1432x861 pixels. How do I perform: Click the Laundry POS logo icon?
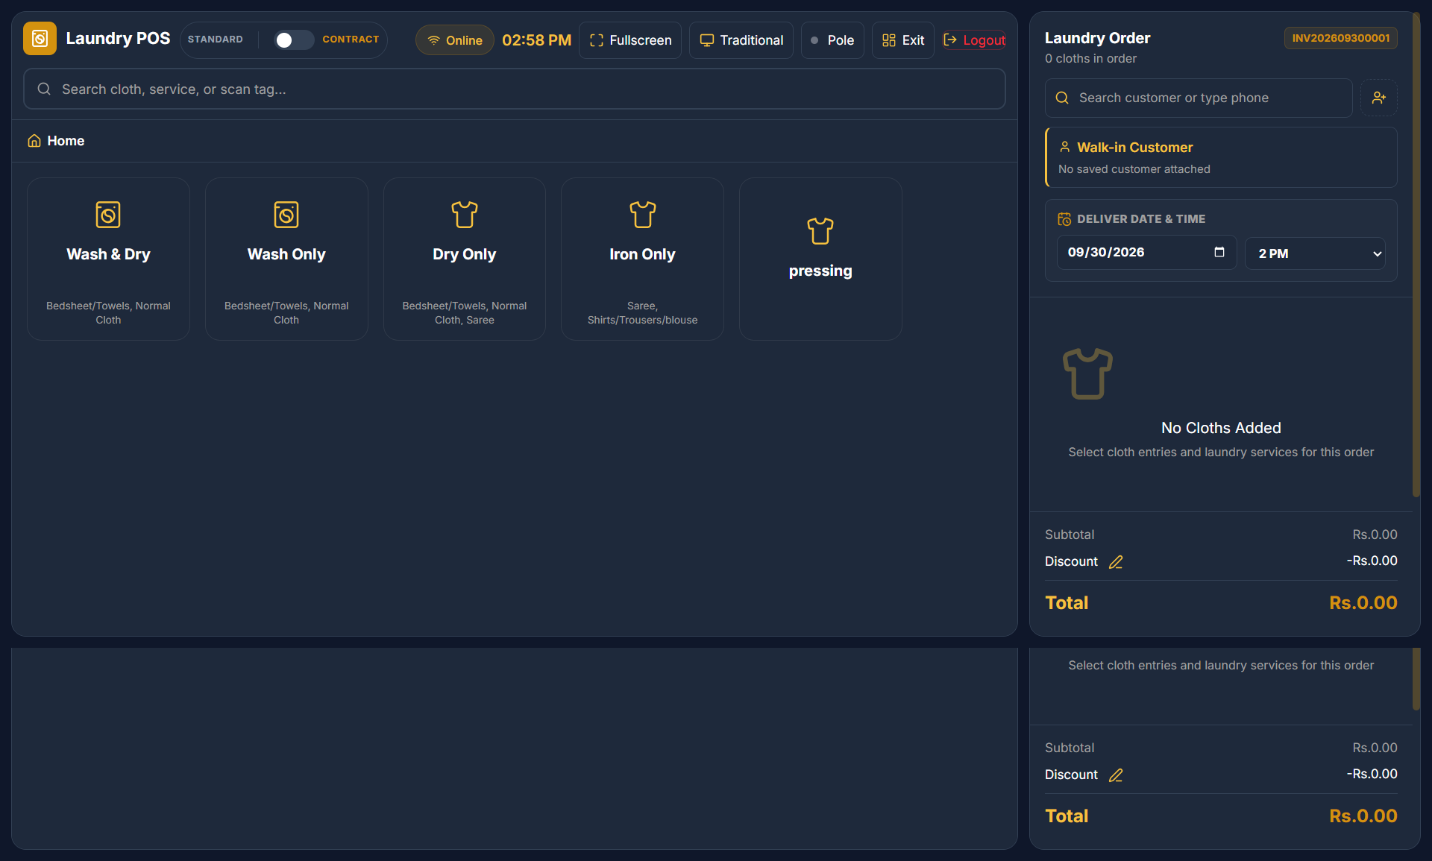click(x=40, y=39)
